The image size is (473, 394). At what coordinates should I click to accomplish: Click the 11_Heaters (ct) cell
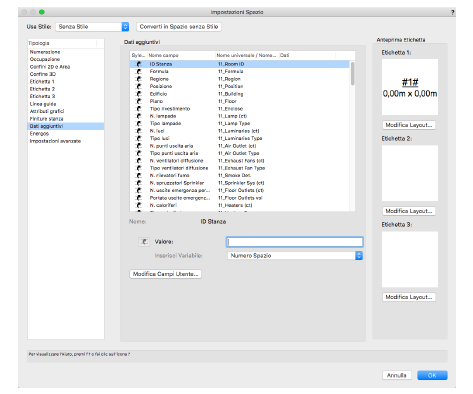pyautogui.click(x=235, y=205)
